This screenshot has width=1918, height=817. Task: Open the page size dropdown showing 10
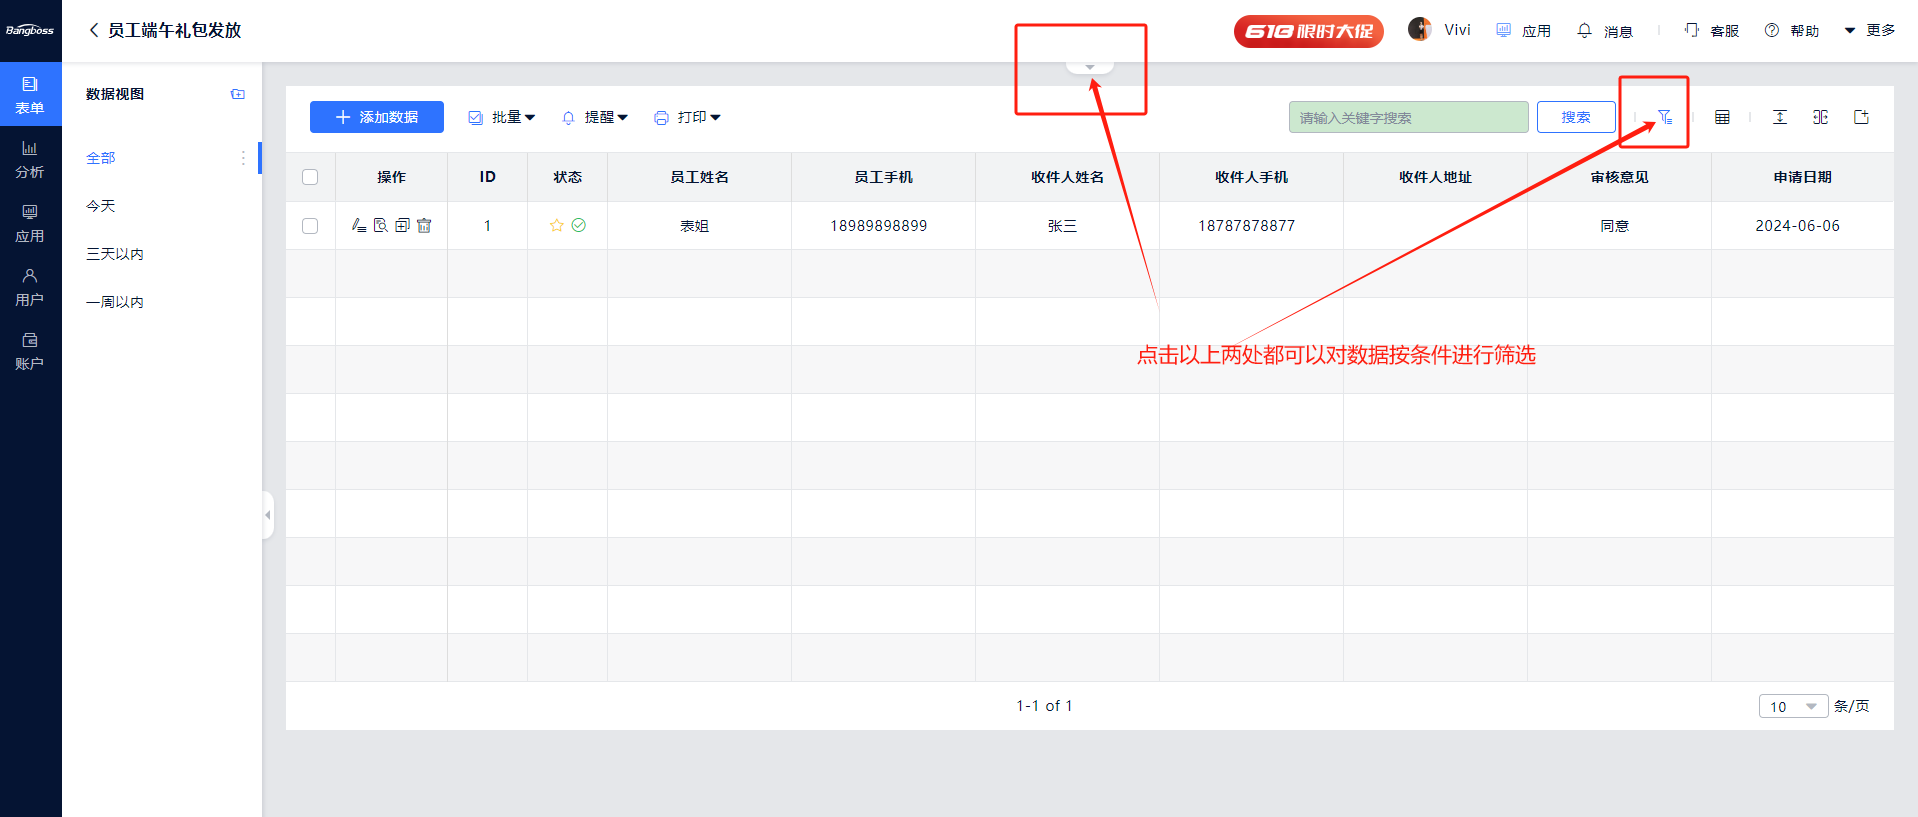coord(1792,706)
